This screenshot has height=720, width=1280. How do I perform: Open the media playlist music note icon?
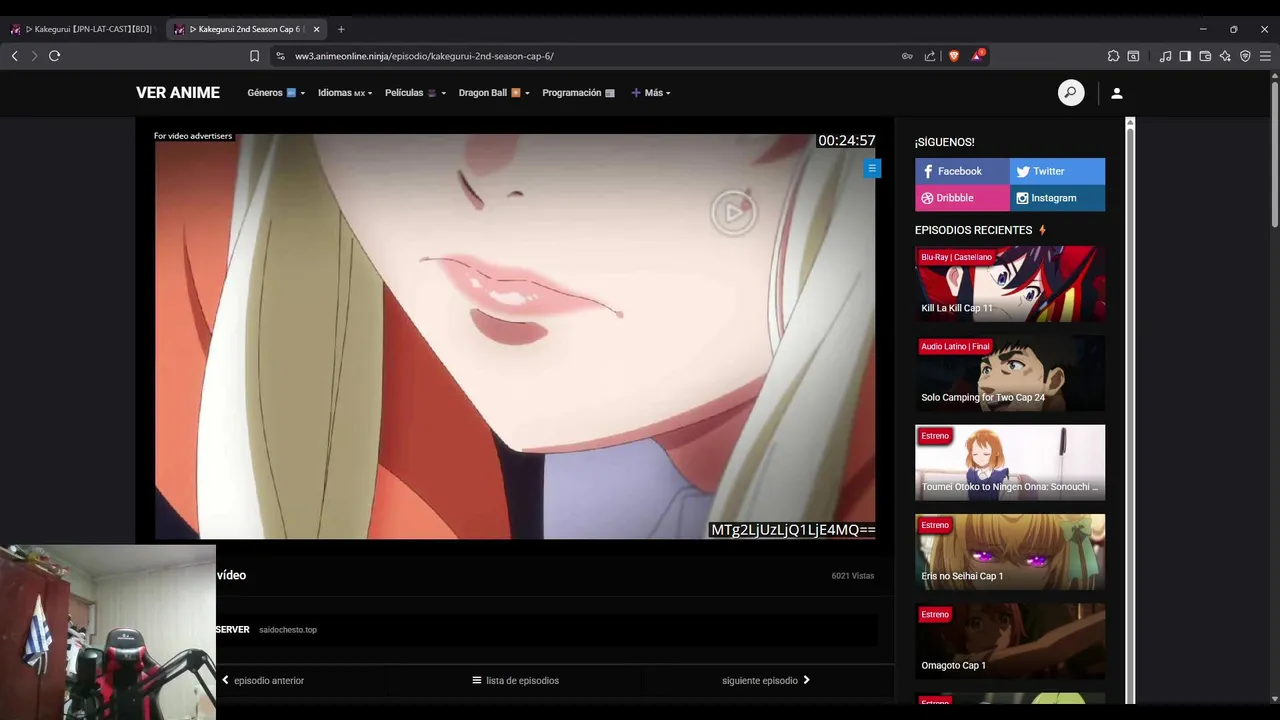coord(1165,56)
